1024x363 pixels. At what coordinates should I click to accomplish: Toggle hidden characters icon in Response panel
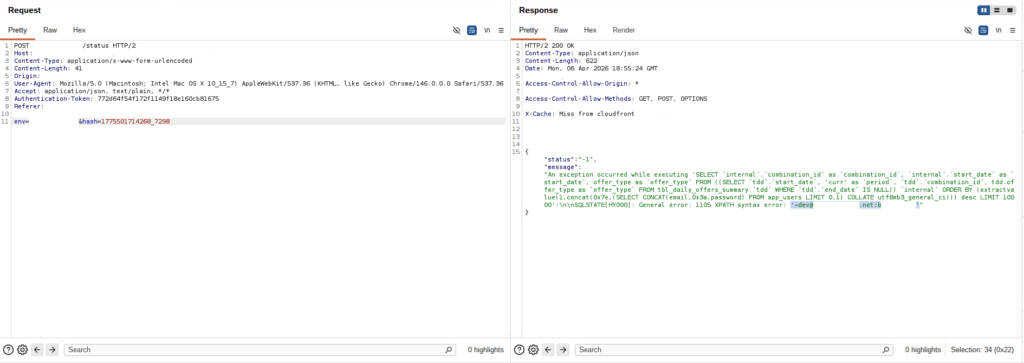click(968, 30)
